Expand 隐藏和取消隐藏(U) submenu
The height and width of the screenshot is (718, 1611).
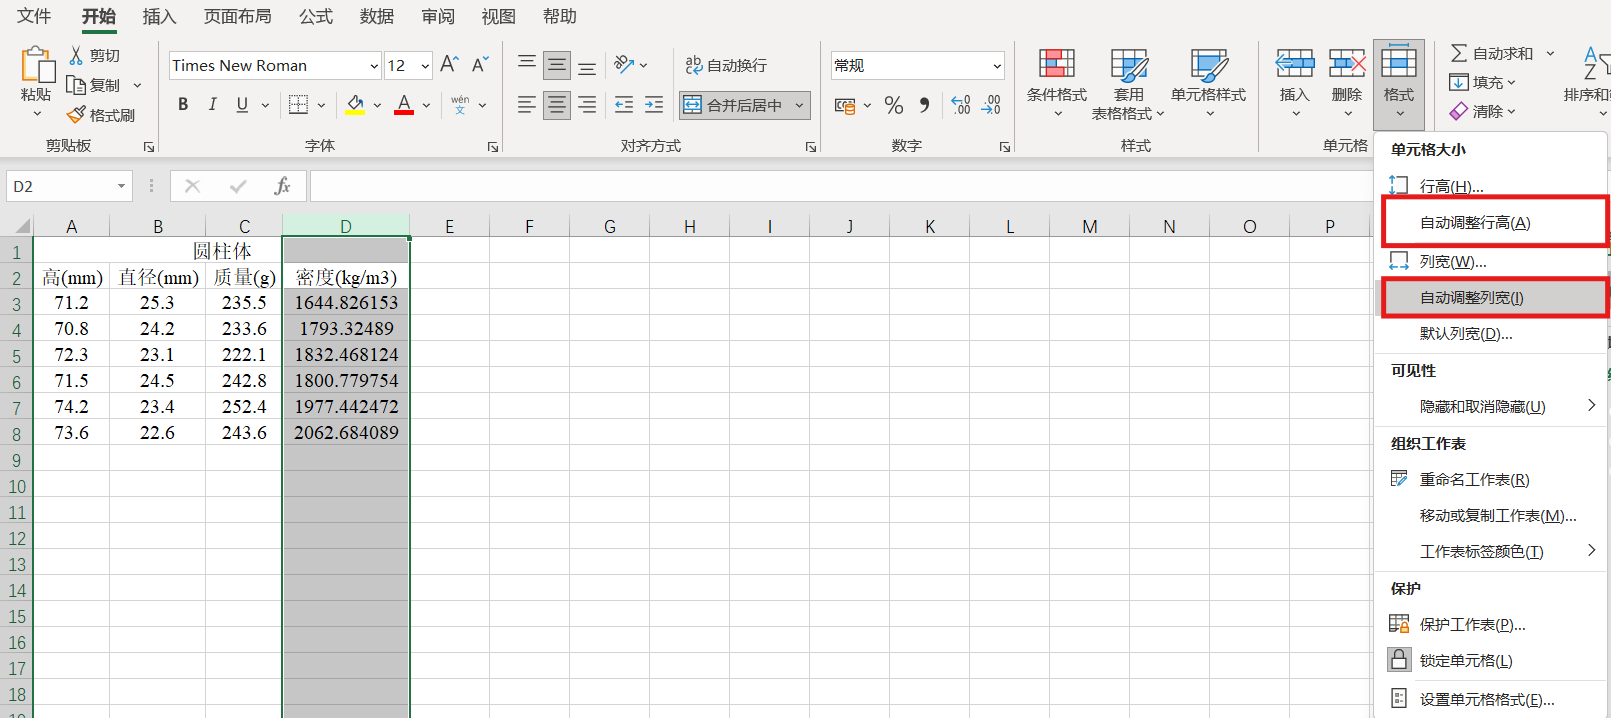(1491, 406)
